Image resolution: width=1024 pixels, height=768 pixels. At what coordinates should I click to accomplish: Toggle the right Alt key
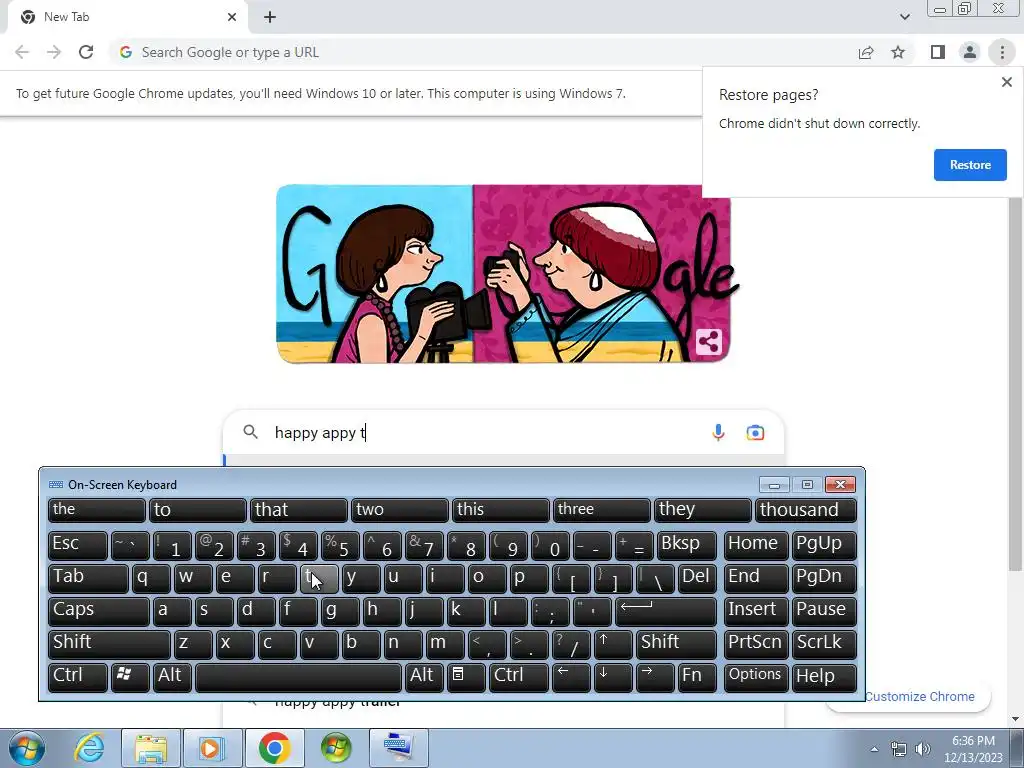click(x=424, y=677)
